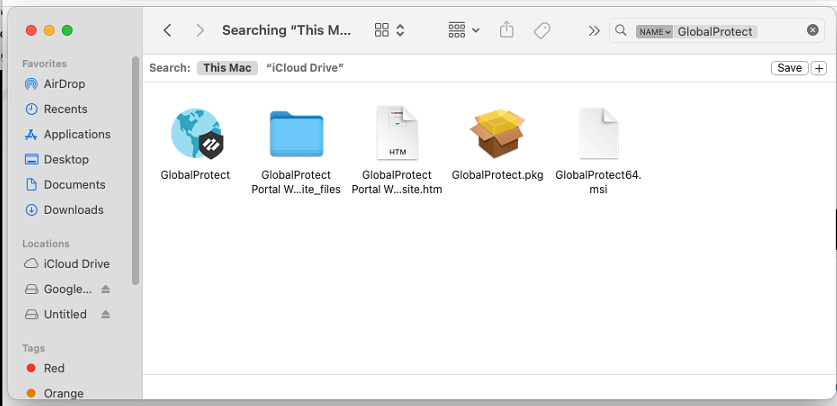Open Applications in the sidebar
Image resolution: width=837 pixels, height=406 pixels.
(77, 134)
